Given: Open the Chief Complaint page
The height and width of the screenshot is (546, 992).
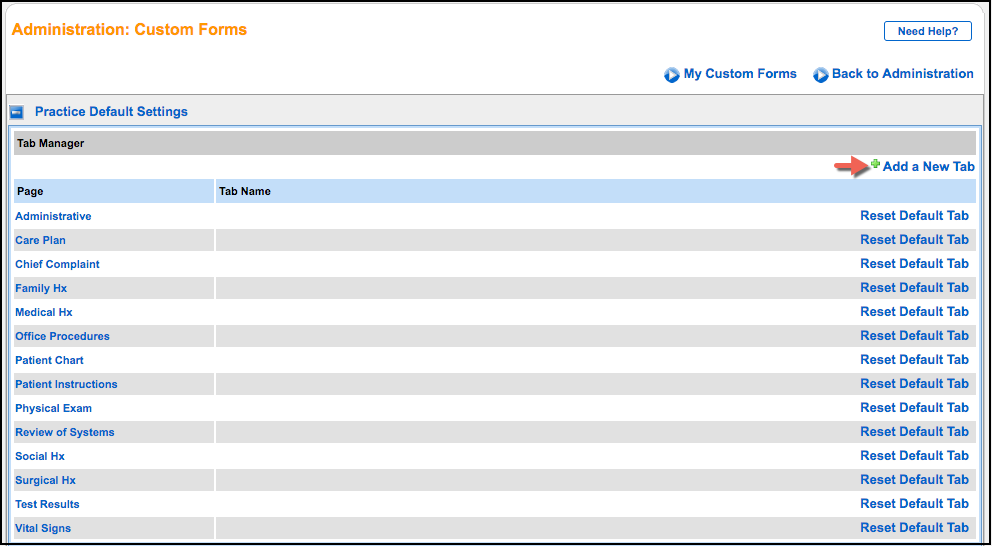Looking at the screenshot, I should (x=57, y=264).
